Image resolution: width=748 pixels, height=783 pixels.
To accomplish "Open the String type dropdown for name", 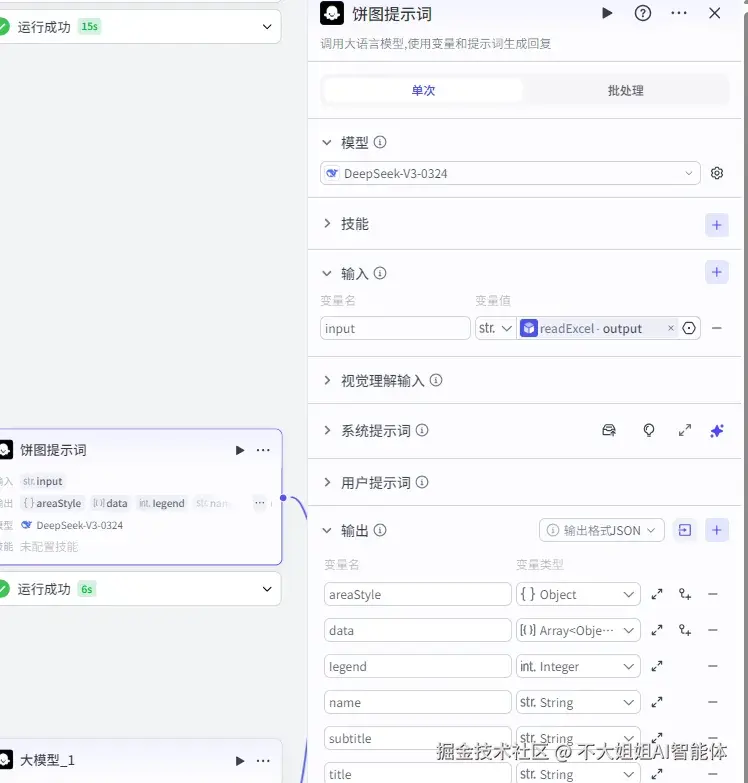I will pos(578,702).
